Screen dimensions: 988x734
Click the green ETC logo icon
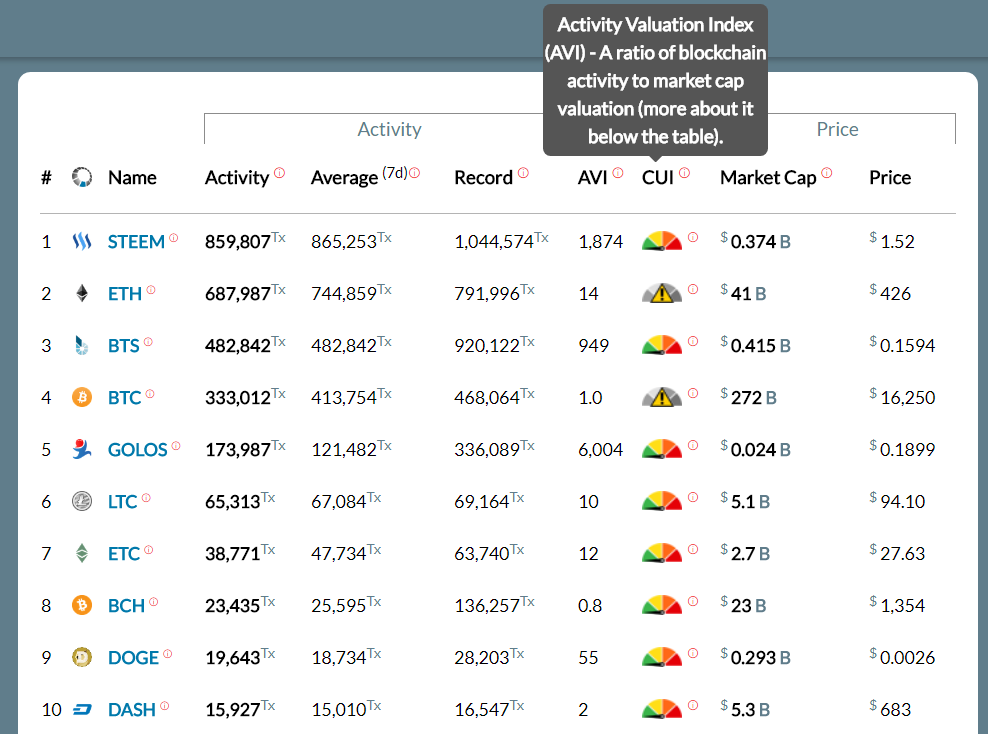82,553
